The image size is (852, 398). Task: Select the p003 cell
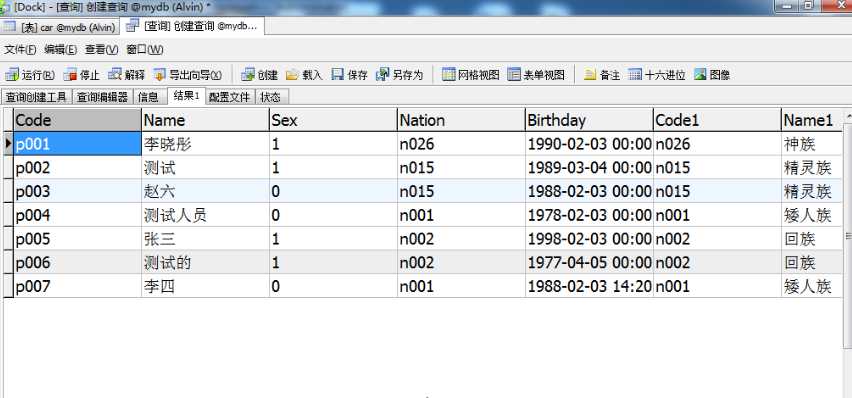pyautogui.click(x=77, y=191)
